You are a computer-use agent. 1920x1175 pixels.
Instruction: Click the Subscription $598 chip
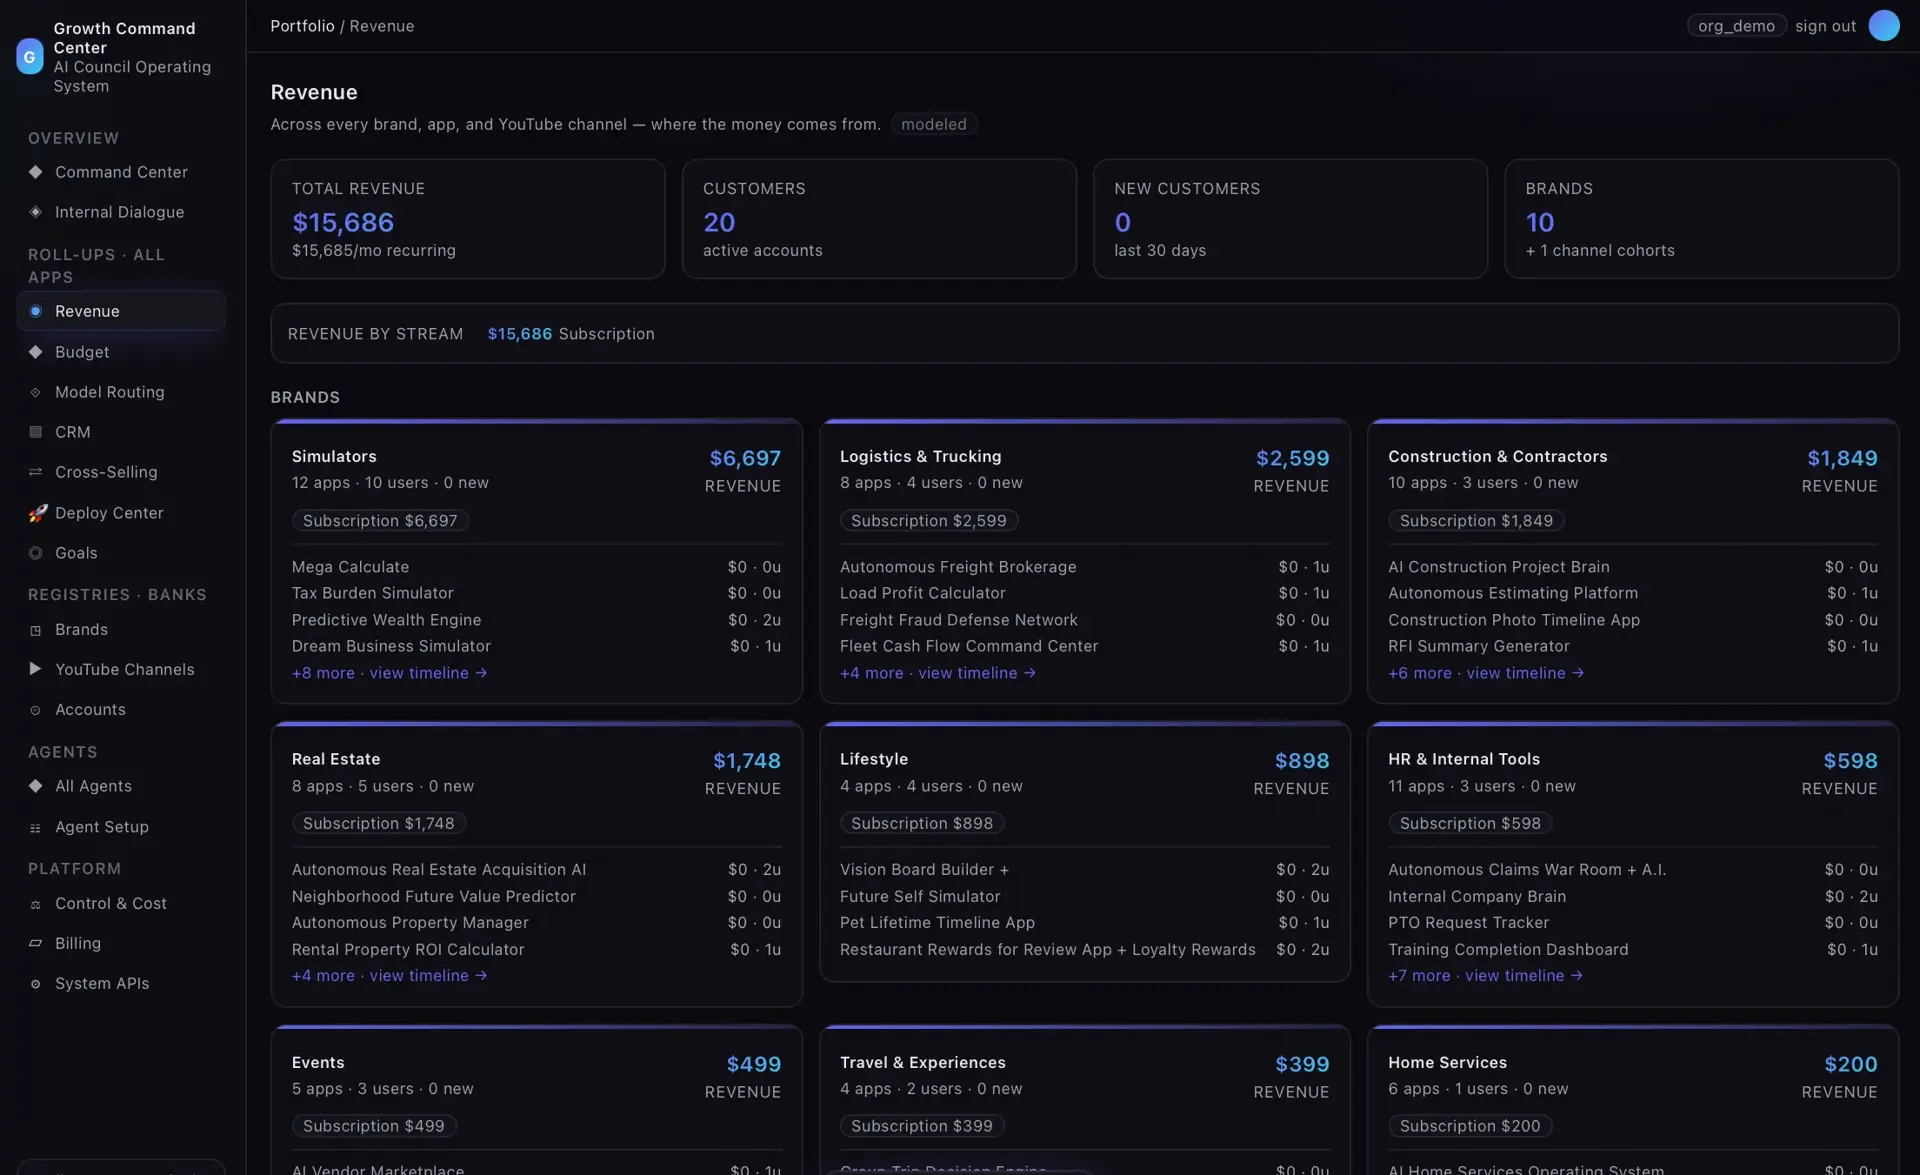1470,824
